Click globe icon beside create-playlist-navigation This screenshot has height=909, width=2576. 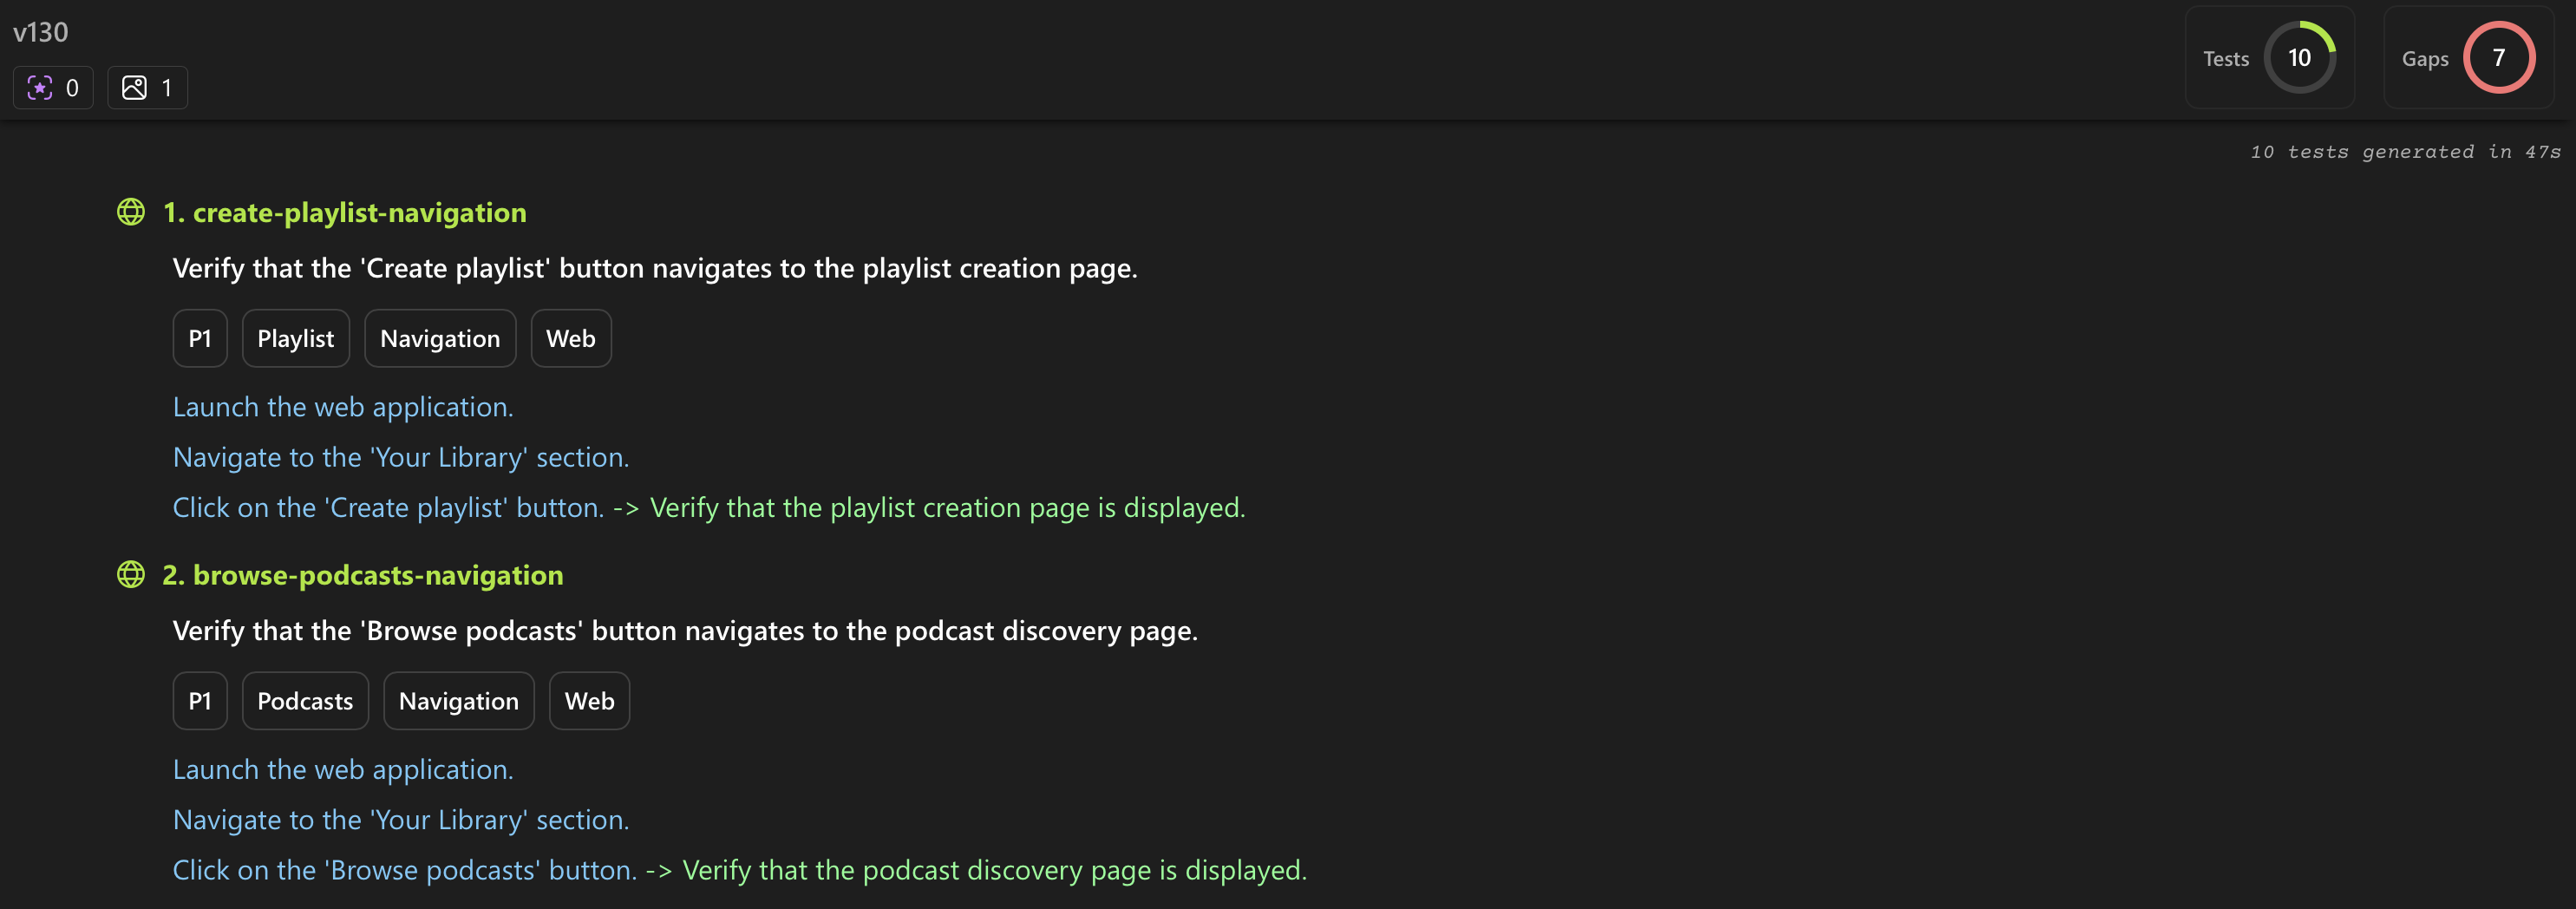pyautogui.click(x=131, y=212)
